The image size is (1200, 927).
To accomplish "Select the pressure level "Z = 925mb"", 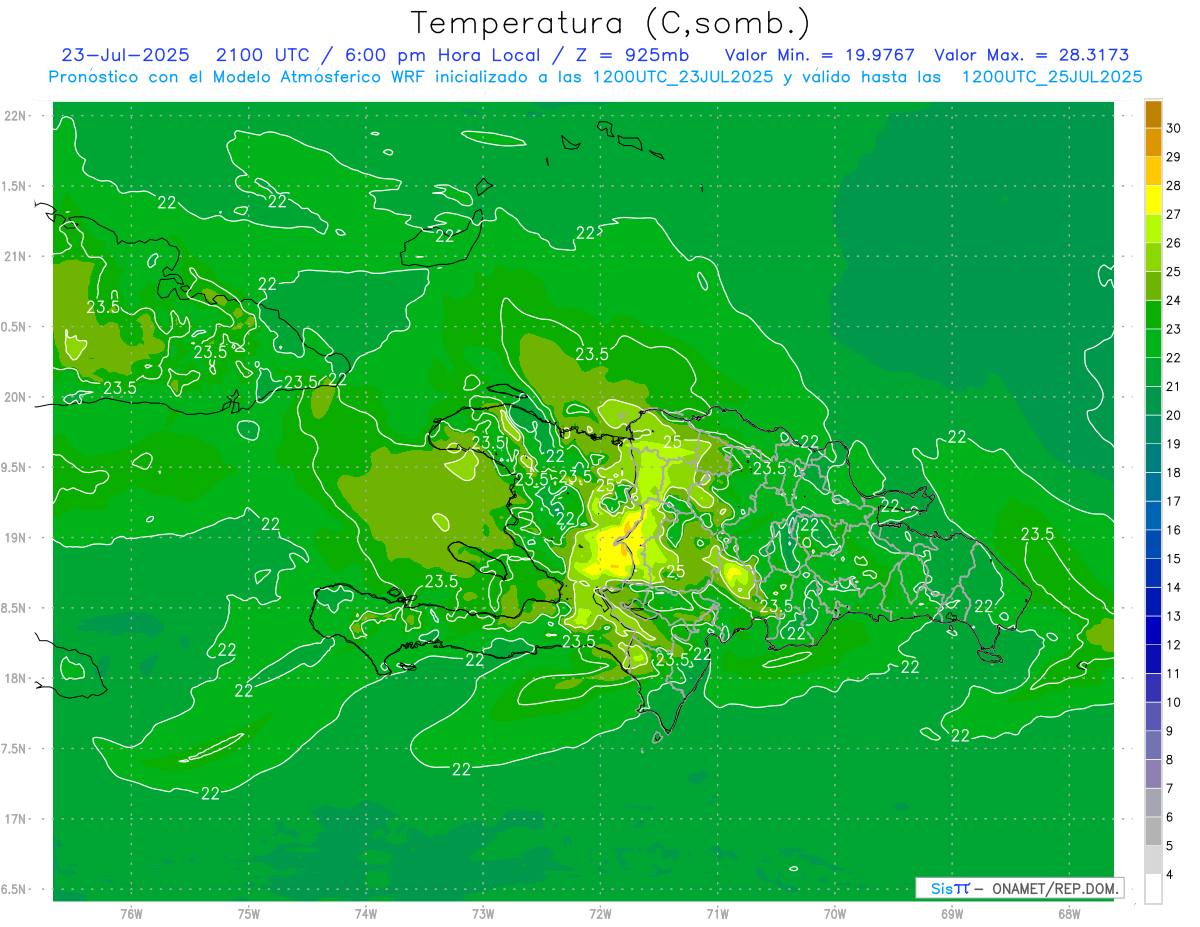I will tap(627, 55).
